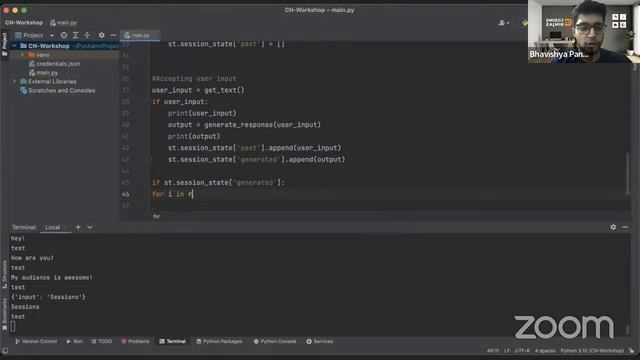640x360 pixels.
Task: Click Scratches and Consoles icon
Action: (x=24, y=91)
